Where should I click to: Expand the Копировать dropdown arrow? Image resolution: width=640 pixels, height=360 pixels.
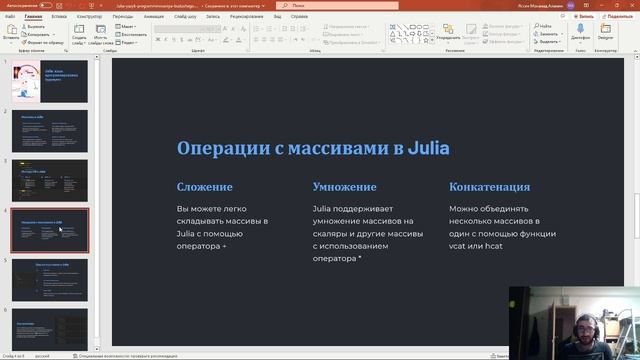(x=54, y=34)
